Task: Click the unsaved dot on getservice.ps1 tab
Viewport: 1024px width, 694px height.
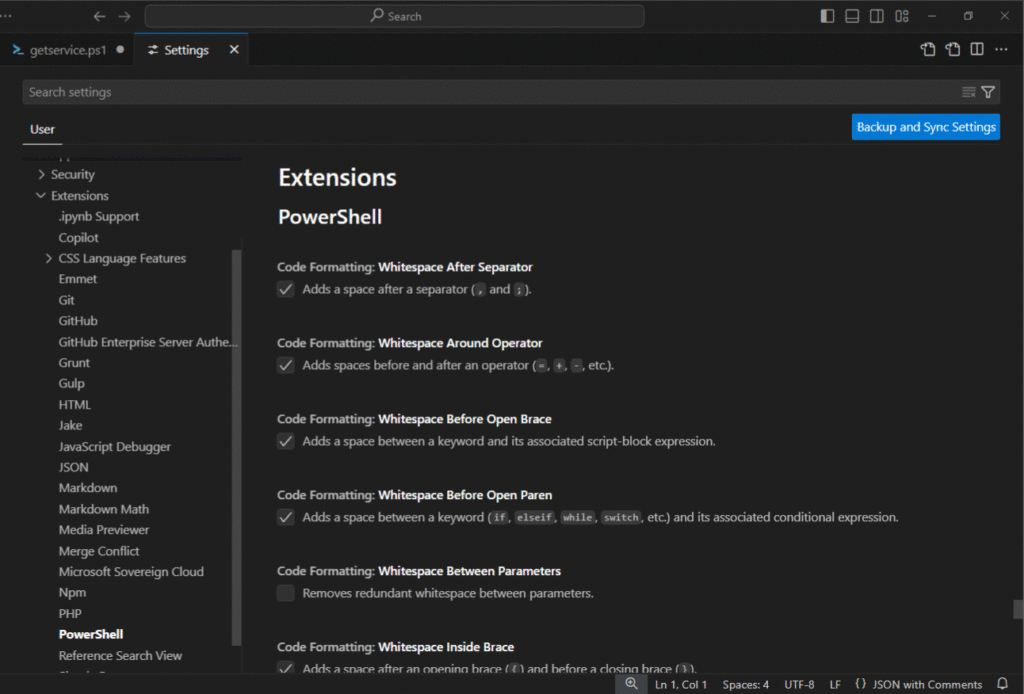Action: 120,50
